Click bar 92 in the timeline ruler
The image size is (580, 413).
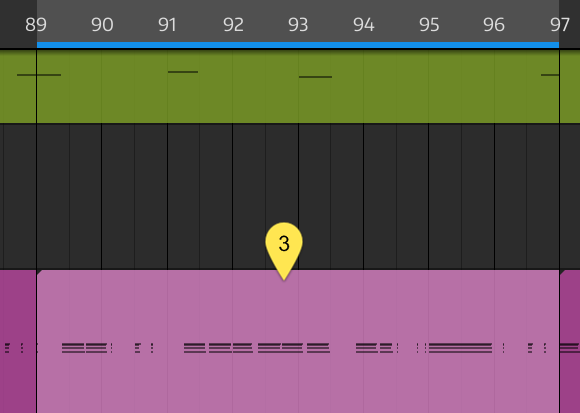[233, 25]
